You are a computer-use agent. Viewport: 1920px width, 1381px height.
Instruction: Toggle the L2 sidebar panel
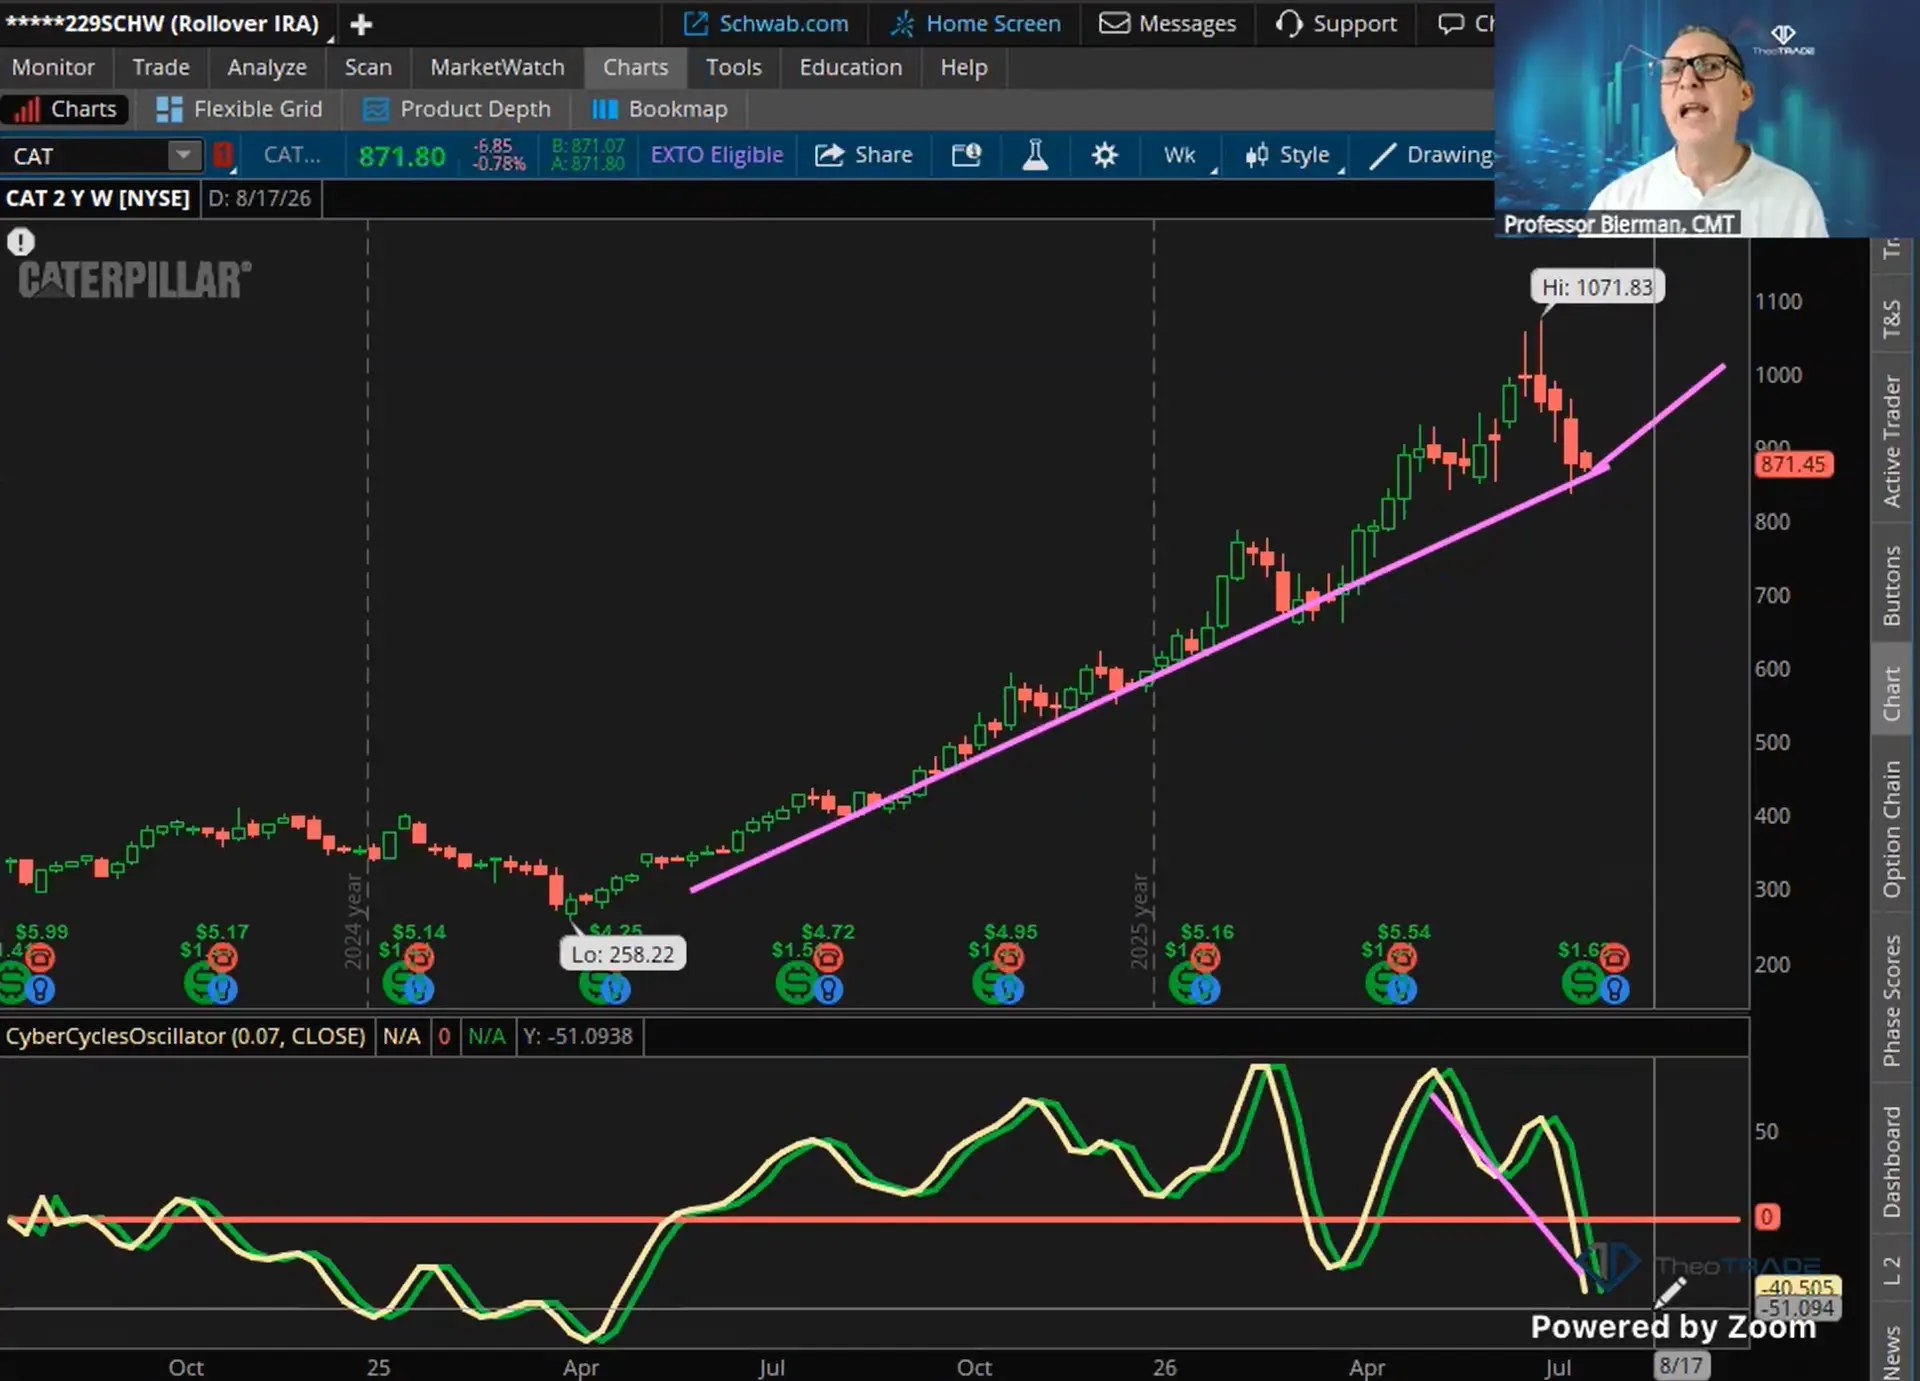coord(1892,1272)
